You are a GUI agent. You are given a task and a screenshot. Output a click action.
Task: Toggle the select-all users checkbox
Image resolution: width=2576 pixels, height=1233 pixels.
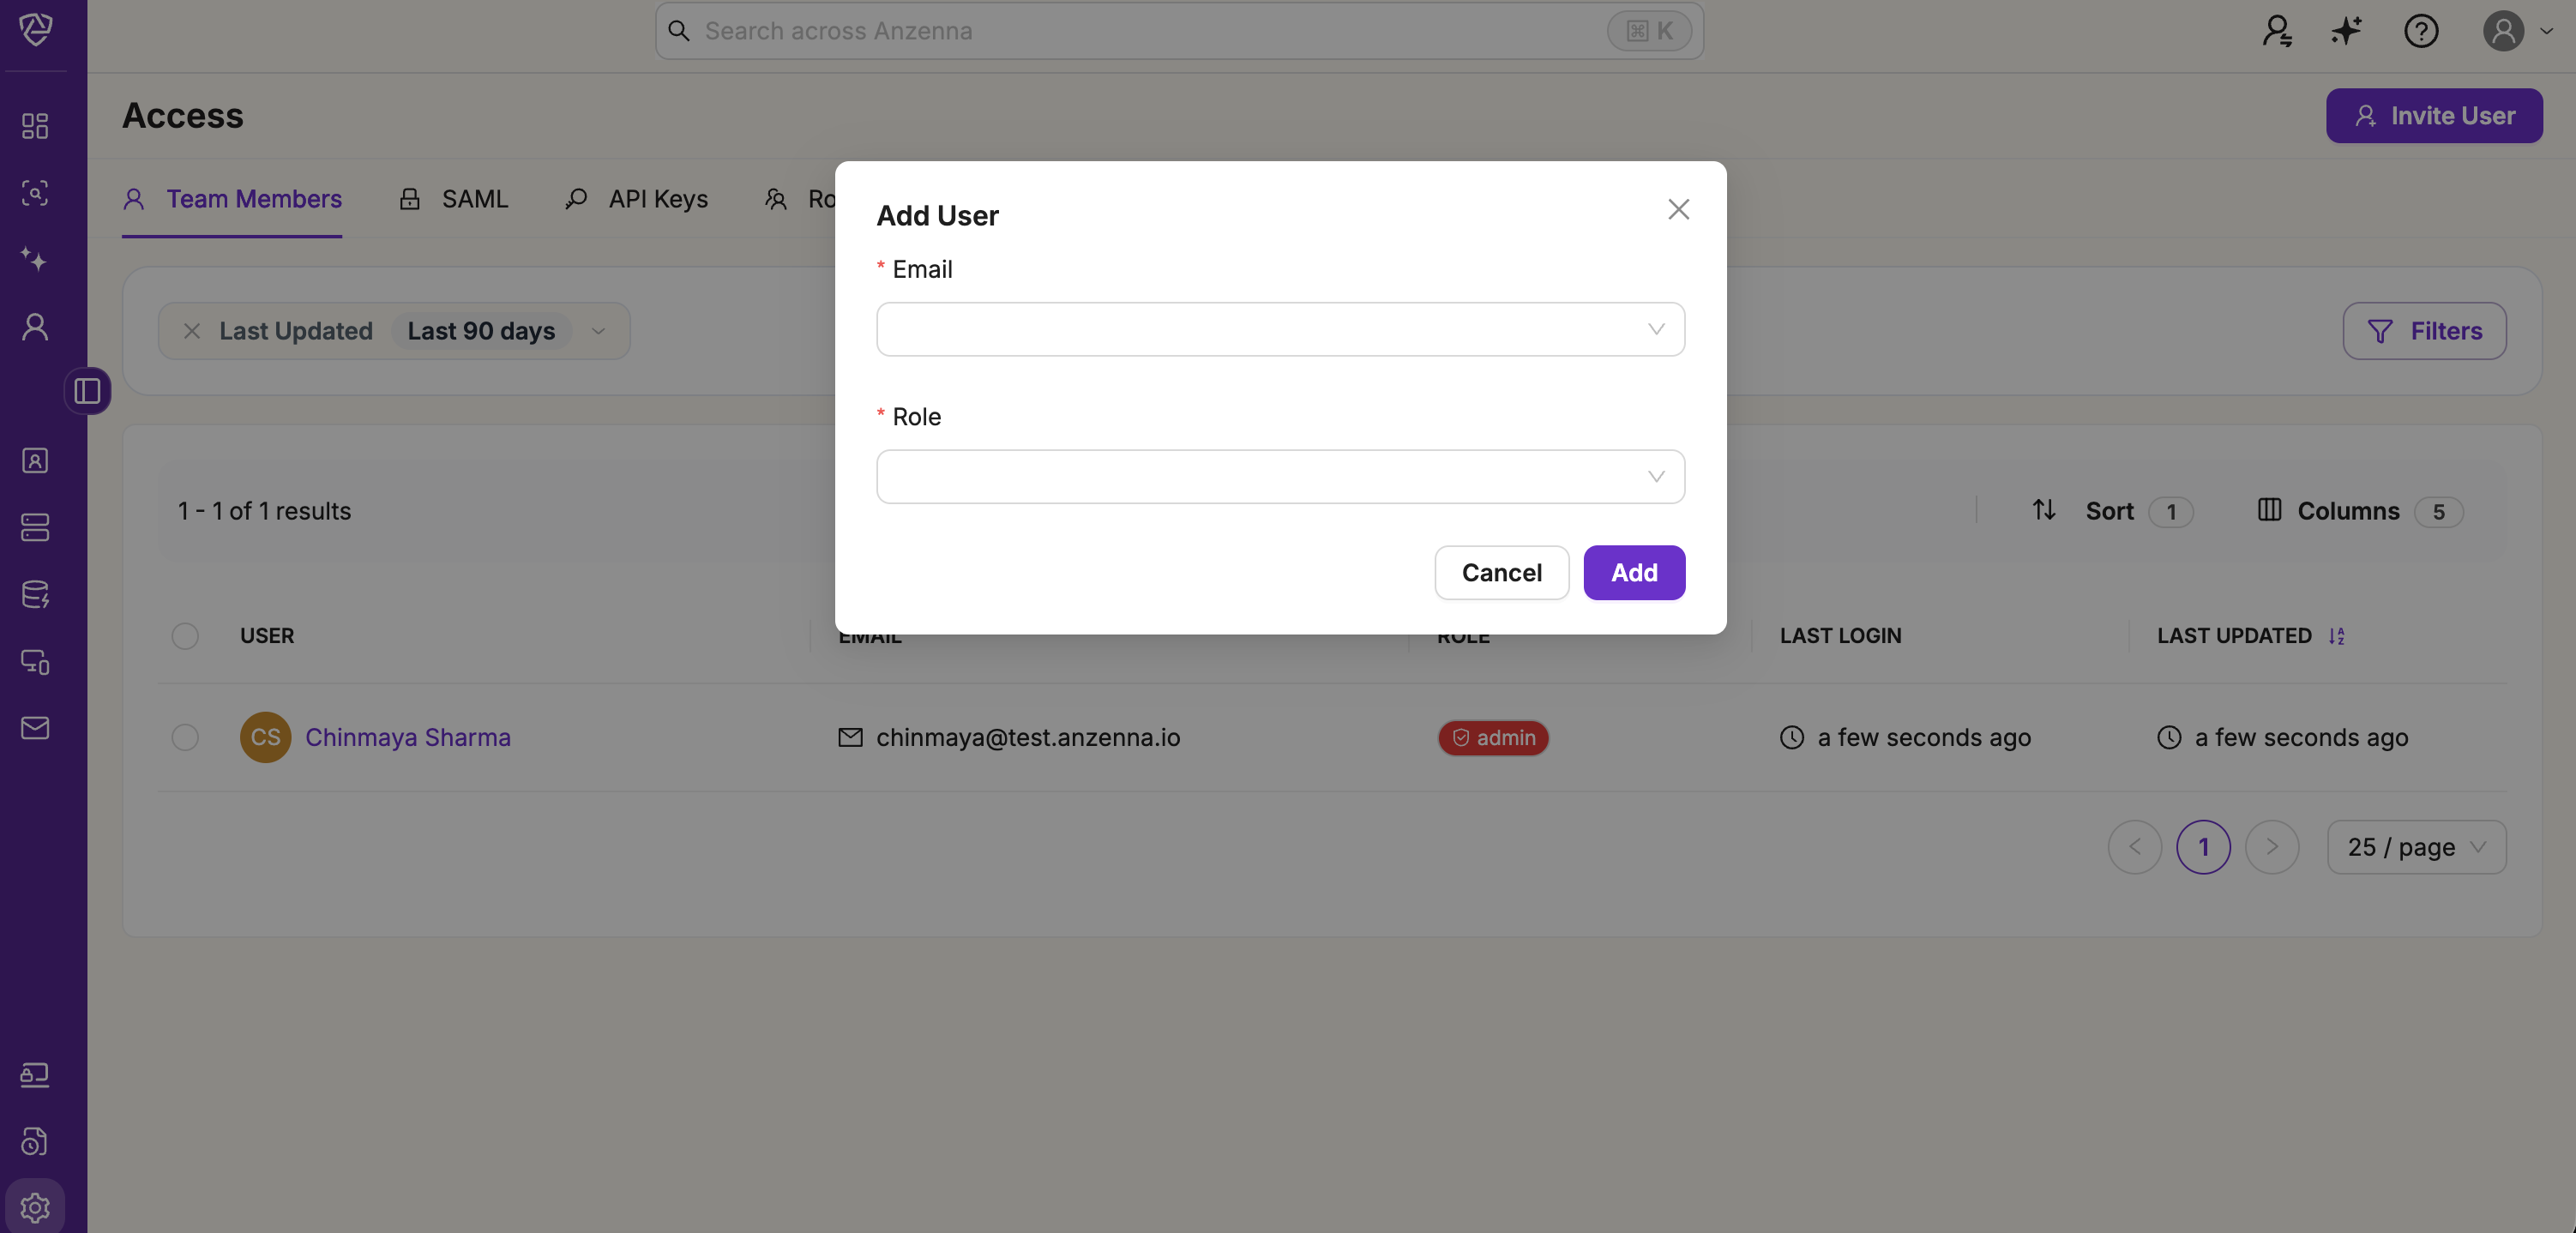pyautogui.click(x=185, y=636)
